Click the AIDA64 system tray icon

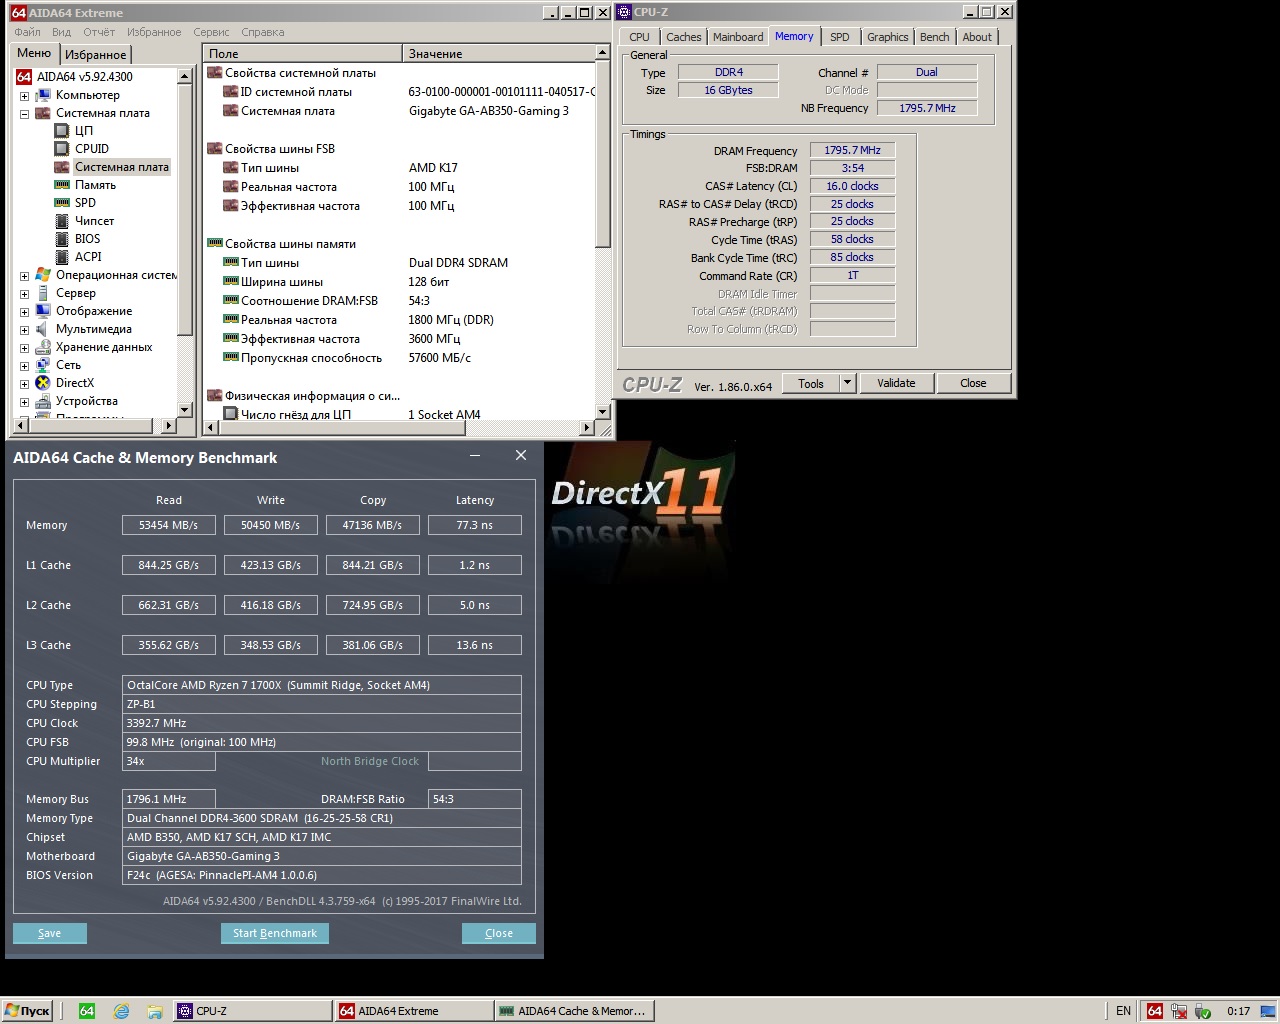1155,1011
